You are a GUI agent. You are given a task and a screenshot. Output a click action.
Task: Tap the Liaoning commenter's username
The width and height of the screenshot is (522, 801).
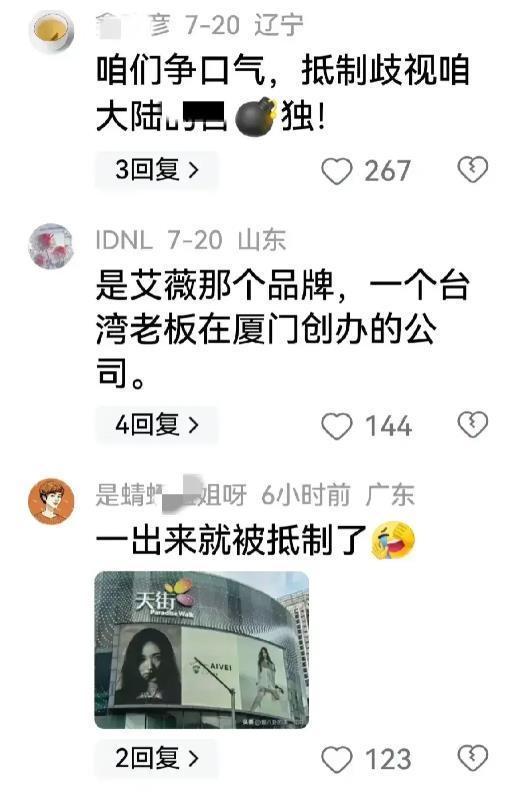(x=133, y=25)
